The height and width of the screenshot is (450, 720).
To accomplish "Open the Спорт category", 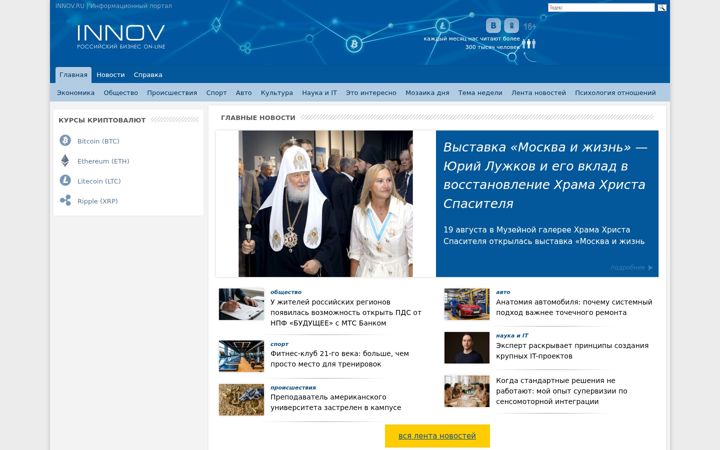I will pyautogui.click(x=216, y=93).
